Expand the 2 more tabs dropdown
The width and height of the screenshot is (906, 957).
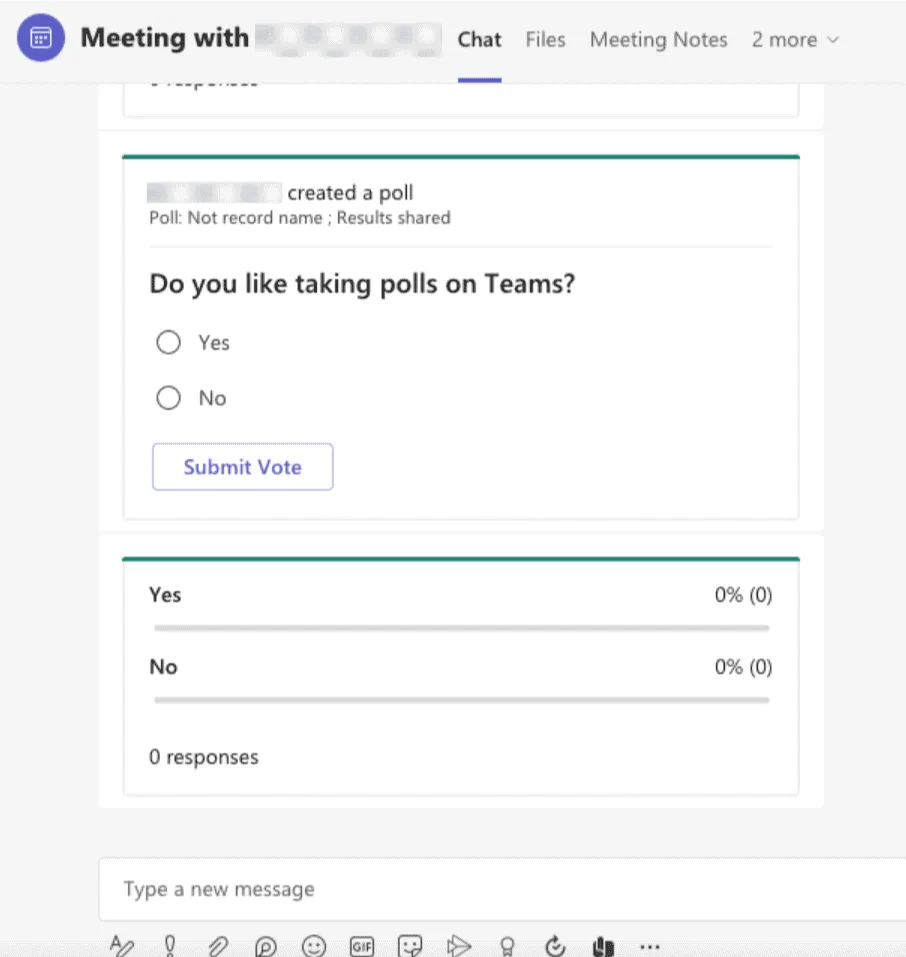pos(794,40)
